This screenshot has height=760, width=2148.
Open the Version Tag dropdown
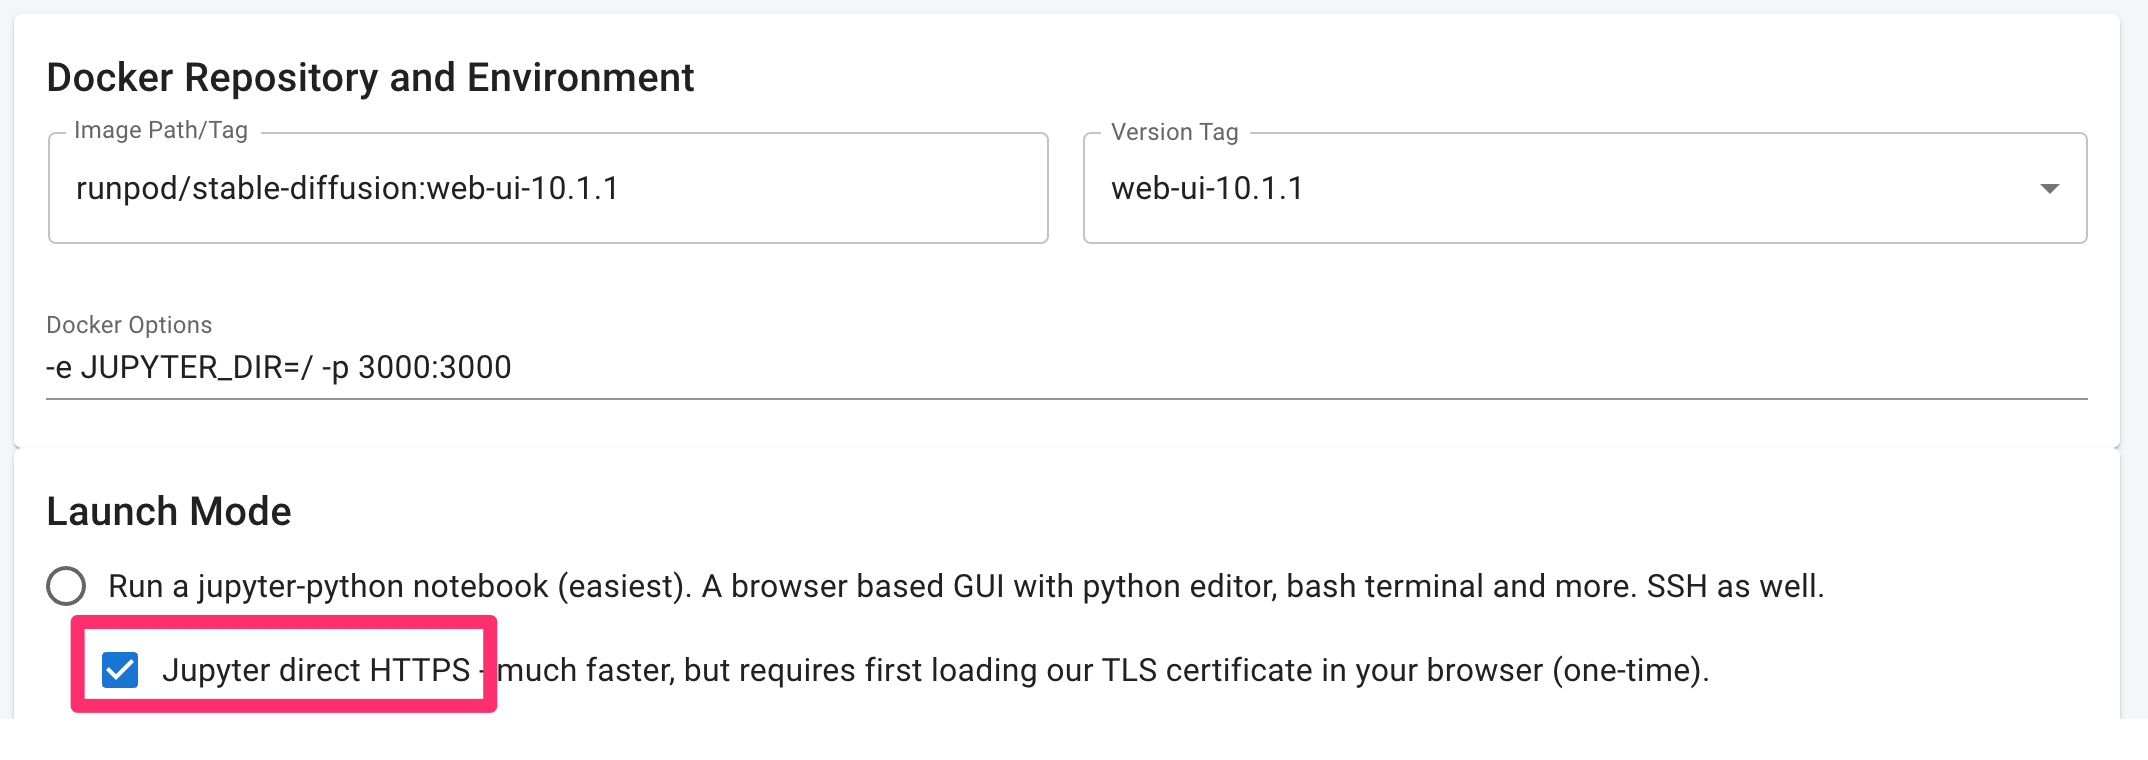(1584, 188)
